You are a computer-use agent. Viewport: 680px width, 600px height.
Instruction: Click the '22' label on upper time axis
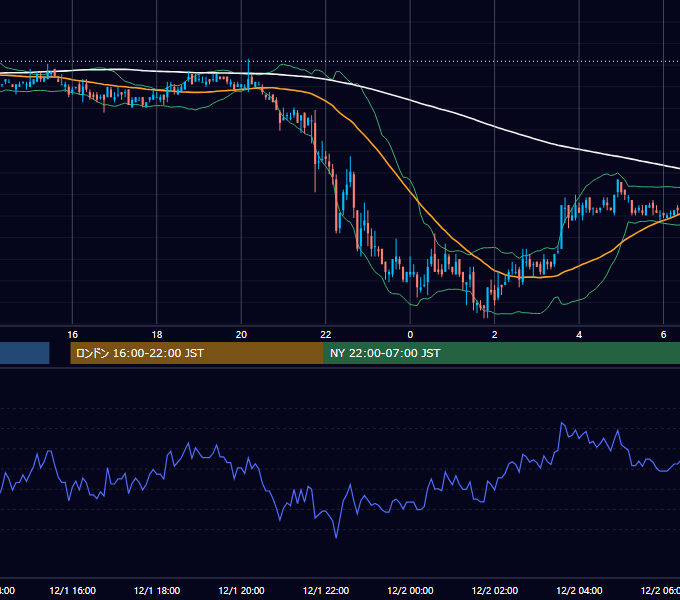326,335
